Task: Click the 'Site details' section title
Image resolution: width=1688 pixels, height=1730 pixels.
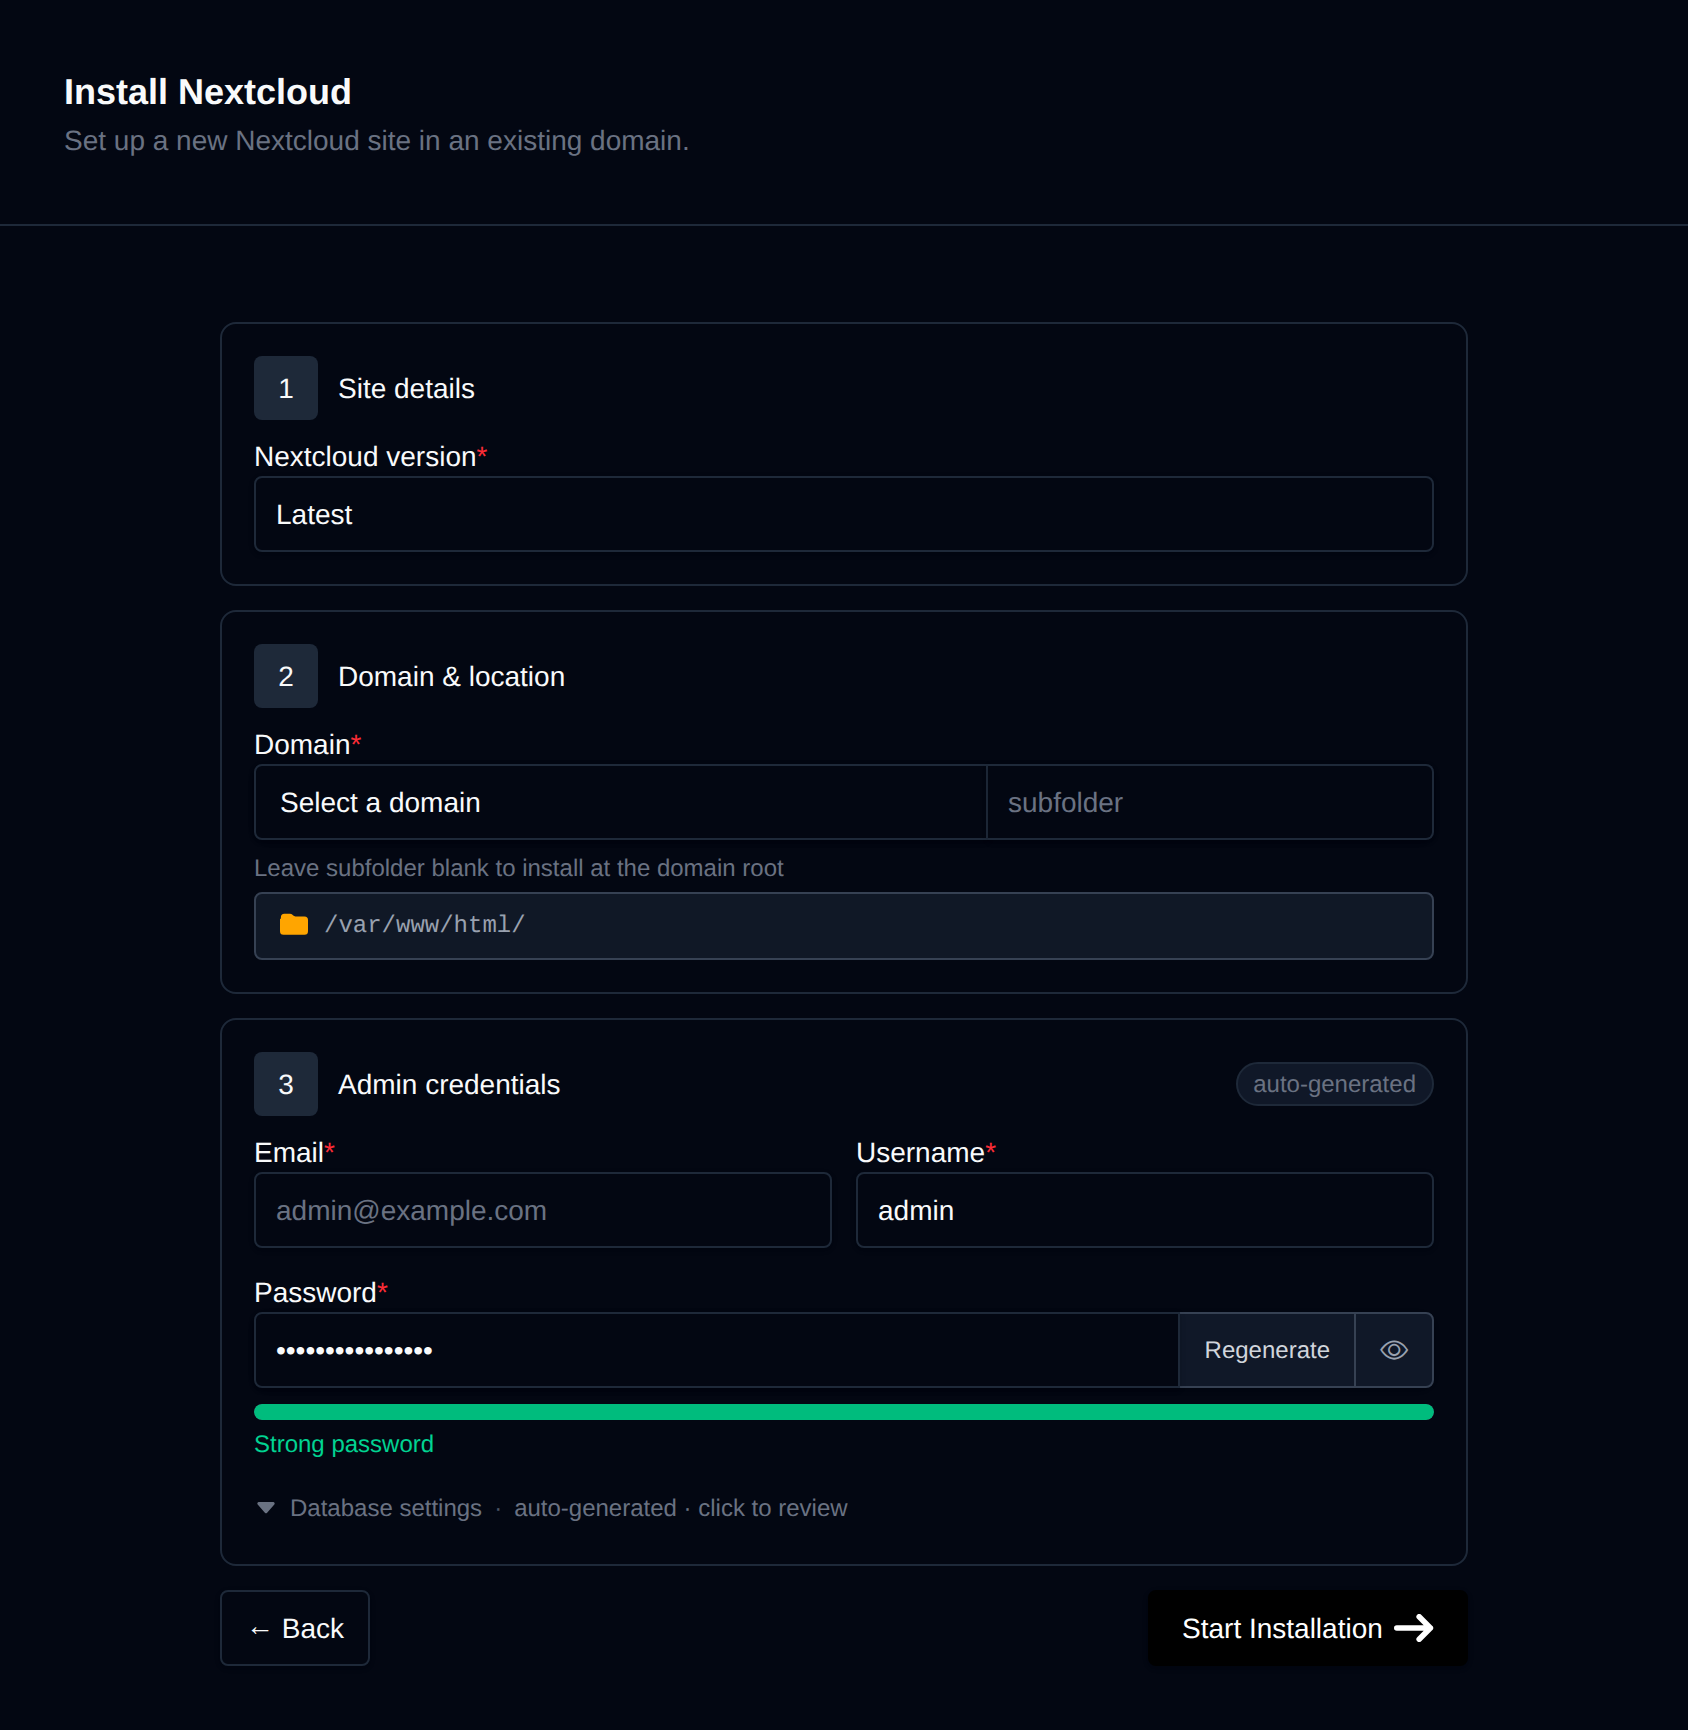Action: coord(406,388)
